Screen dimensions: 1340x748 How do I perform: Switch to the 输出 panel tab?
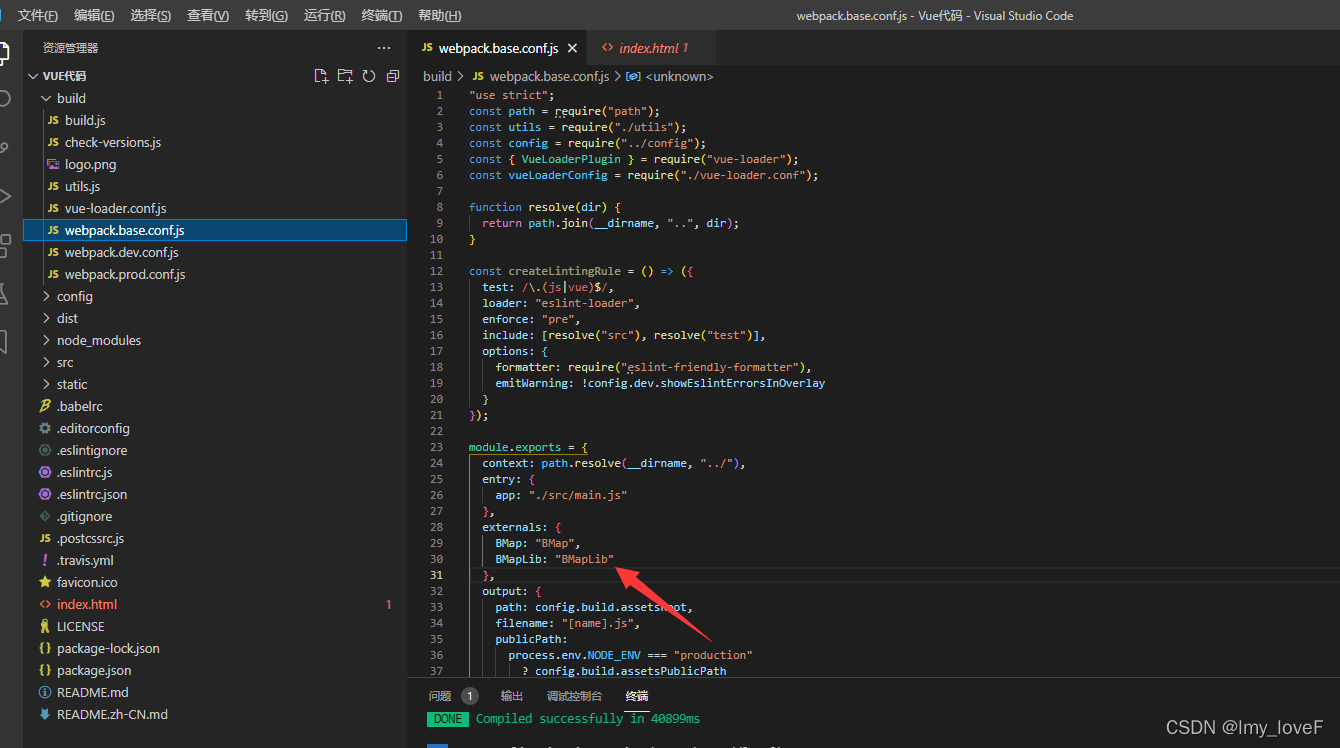pyautogui.click(x=511, y=695)
